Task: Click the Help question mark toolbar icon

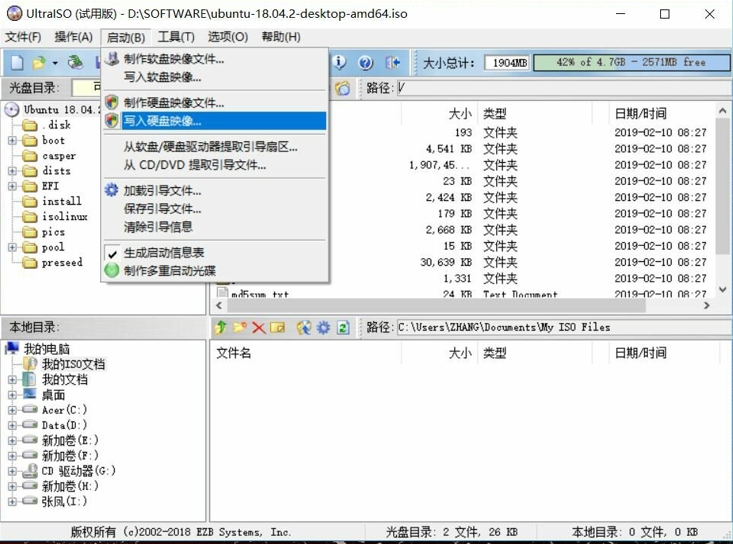Action: [x=366, y=62]
